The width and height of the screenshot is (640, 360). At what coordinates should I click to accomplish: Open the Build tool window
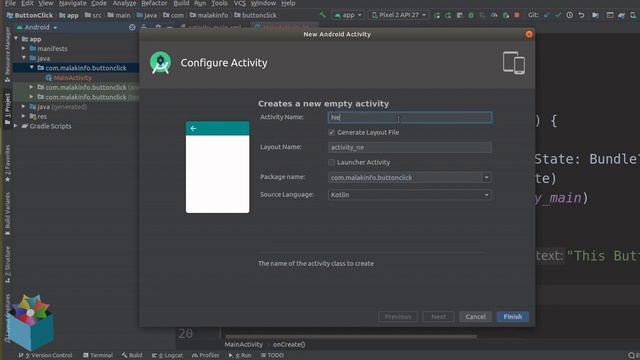pyautogui.click(x=132, y=356)
